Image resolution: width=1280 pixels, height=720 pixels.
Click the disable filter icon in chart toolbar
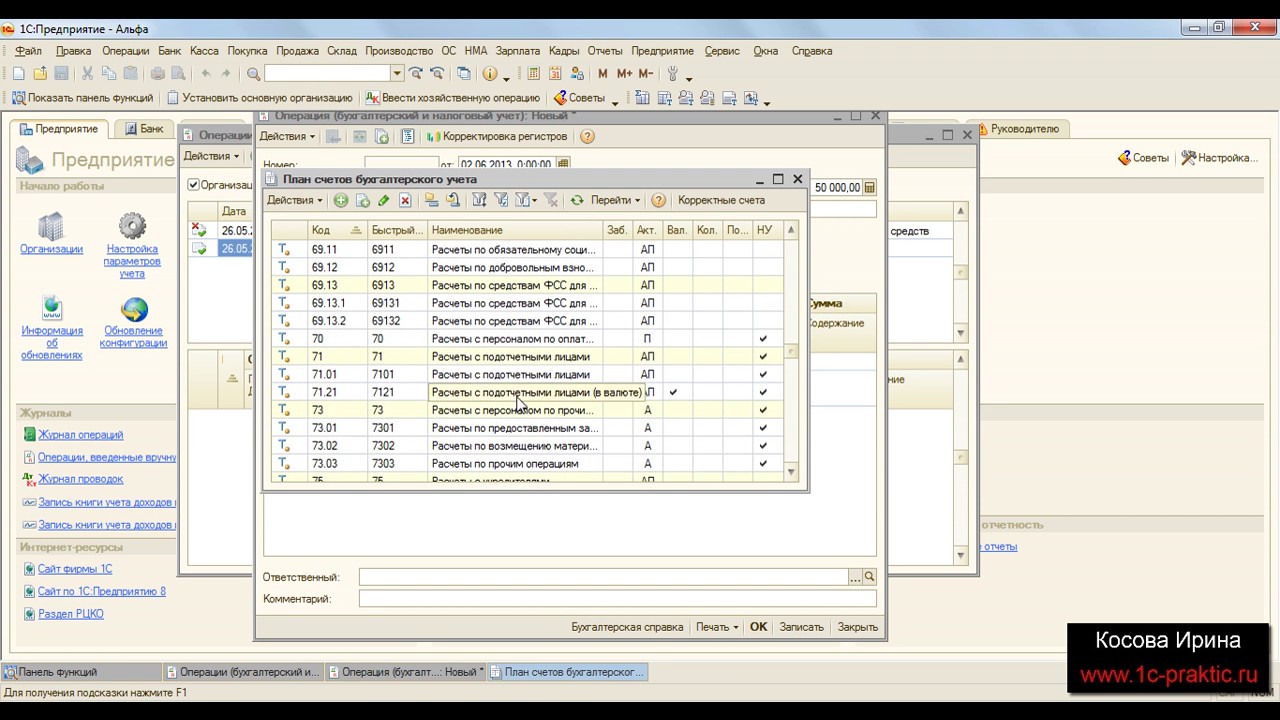pyautogui.click(x=550, y=201)
